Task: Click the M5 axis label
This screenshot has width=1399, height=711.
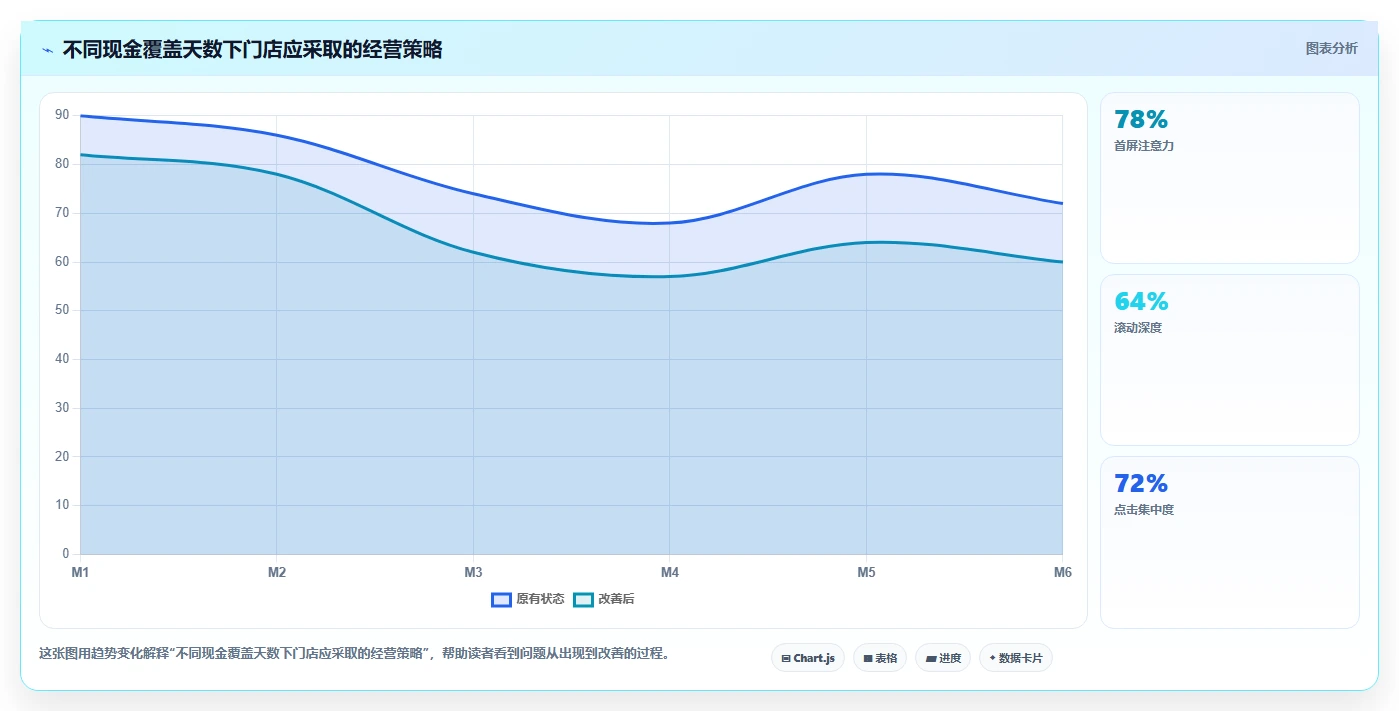Action: click(866, 573)
